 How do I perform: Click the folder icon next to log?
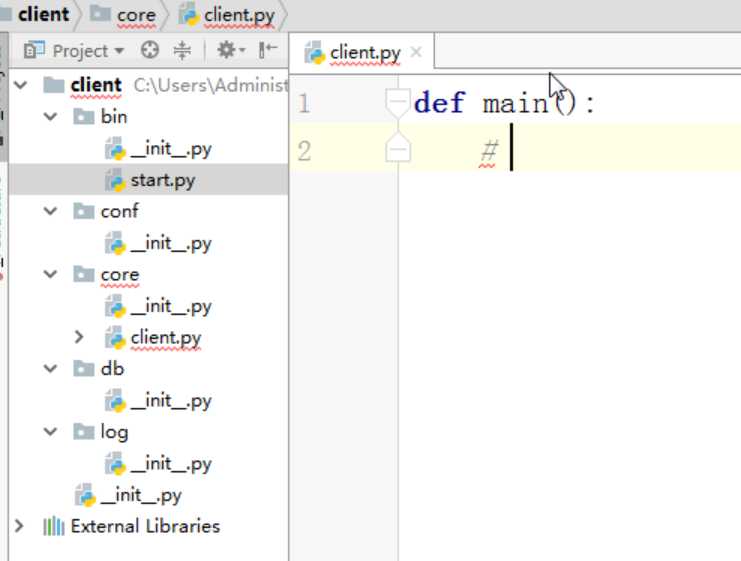click(x=84, y=431)
